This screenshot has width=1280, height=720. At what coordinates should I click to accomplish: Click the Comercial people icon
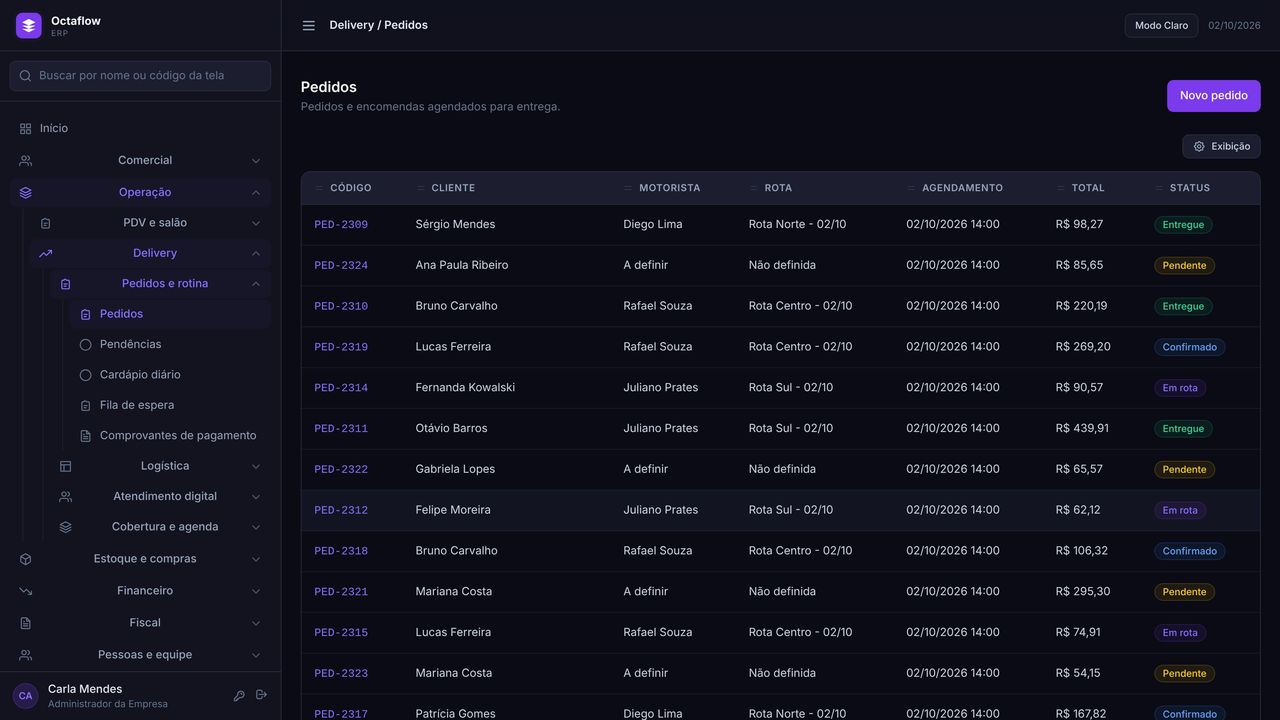pyautogui.click(x=26, y=161)
